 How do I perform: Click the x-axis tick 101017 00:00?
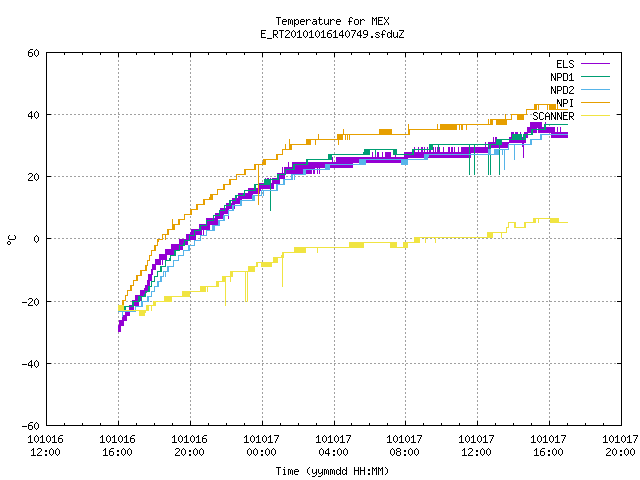coord(261,446)
